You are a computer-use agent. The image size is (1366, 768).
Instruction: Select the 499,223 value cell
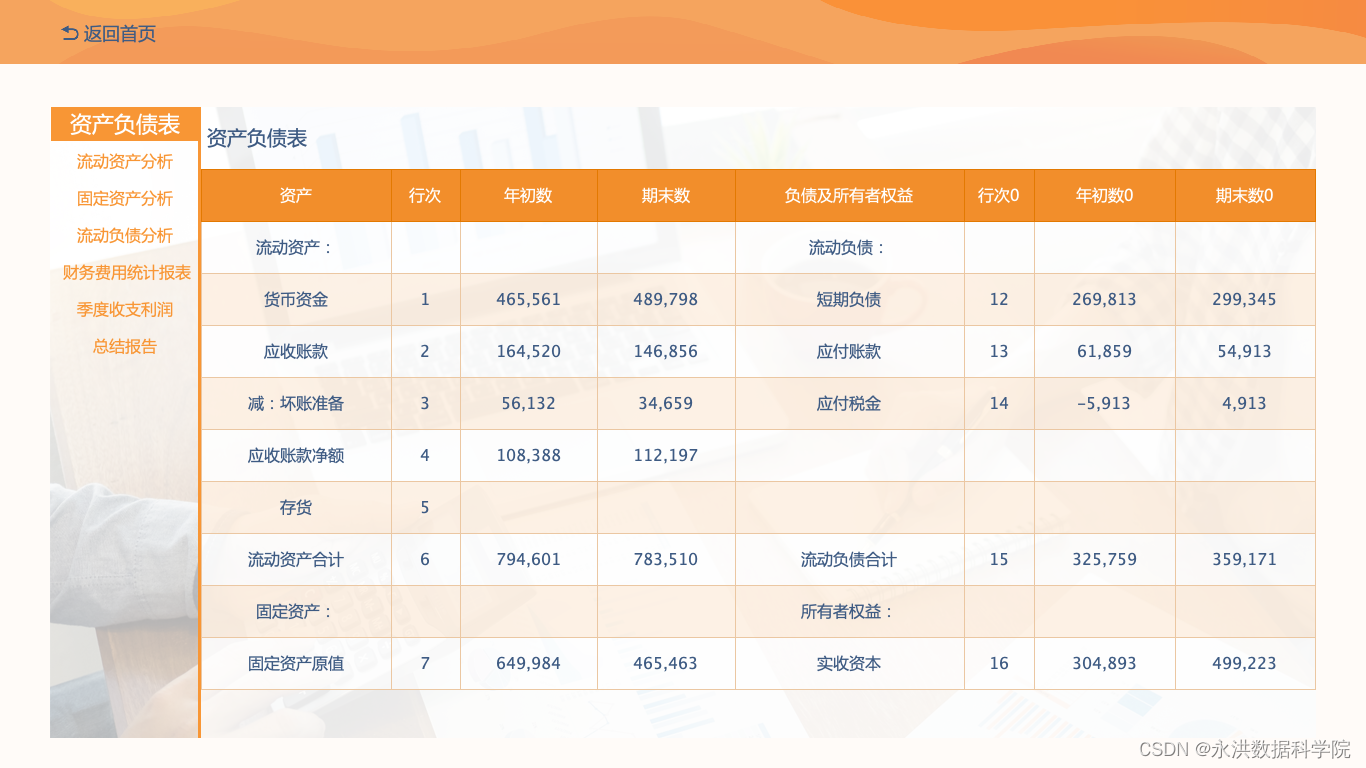pyautogui.click(x=1245, y=663)
